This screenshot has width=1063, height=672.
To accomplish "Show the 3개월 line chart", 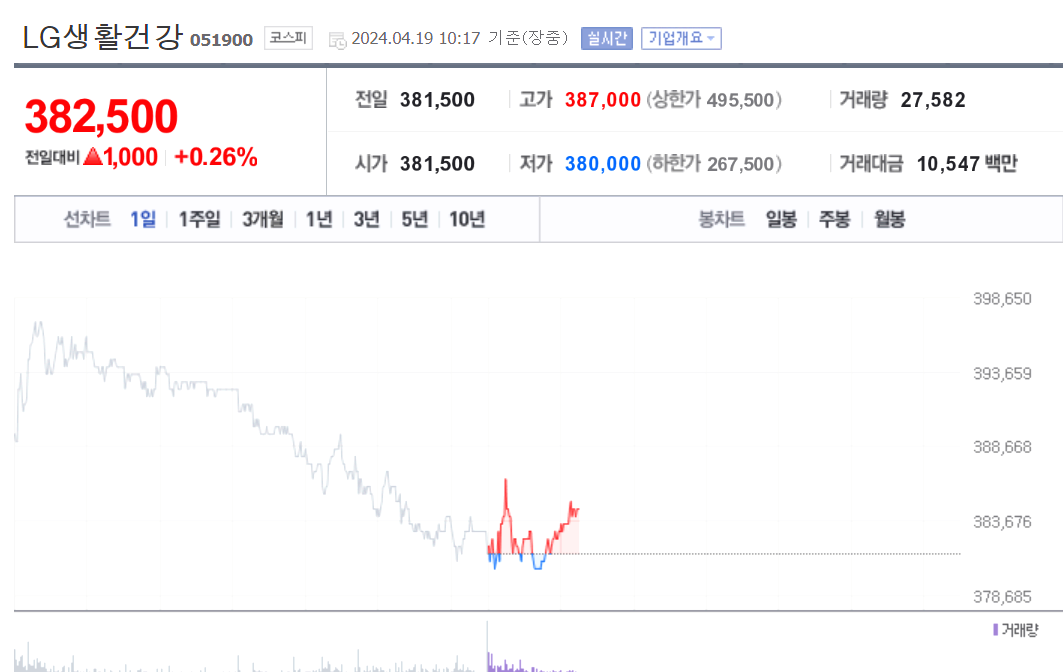I will coord(263,219).
